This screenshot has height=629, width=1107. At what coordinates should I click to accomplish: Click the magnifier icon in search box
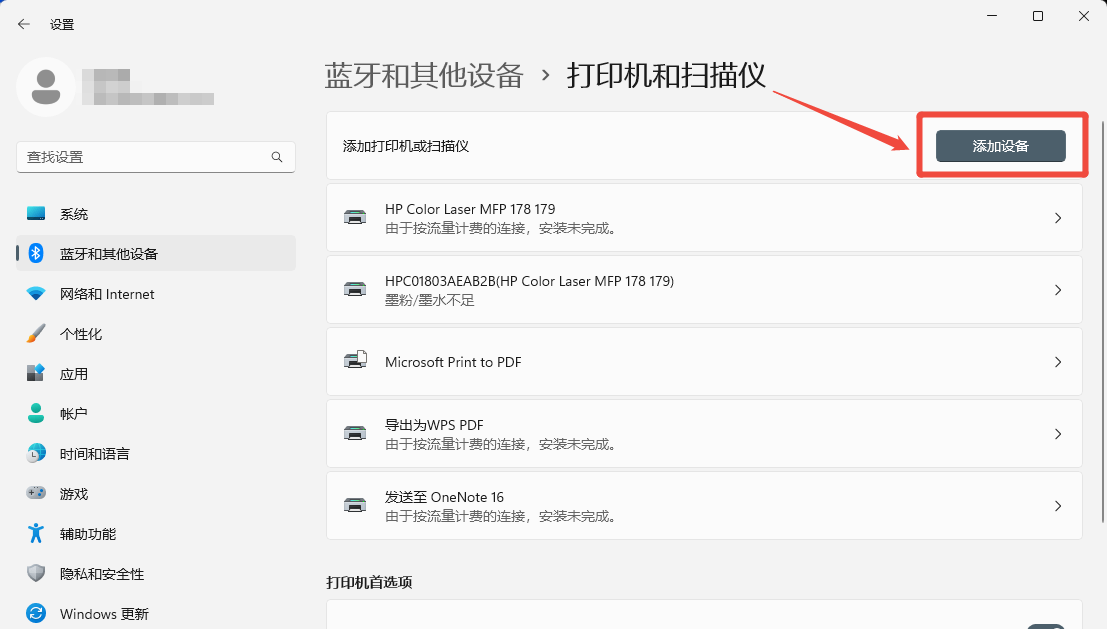pos(277,157)
